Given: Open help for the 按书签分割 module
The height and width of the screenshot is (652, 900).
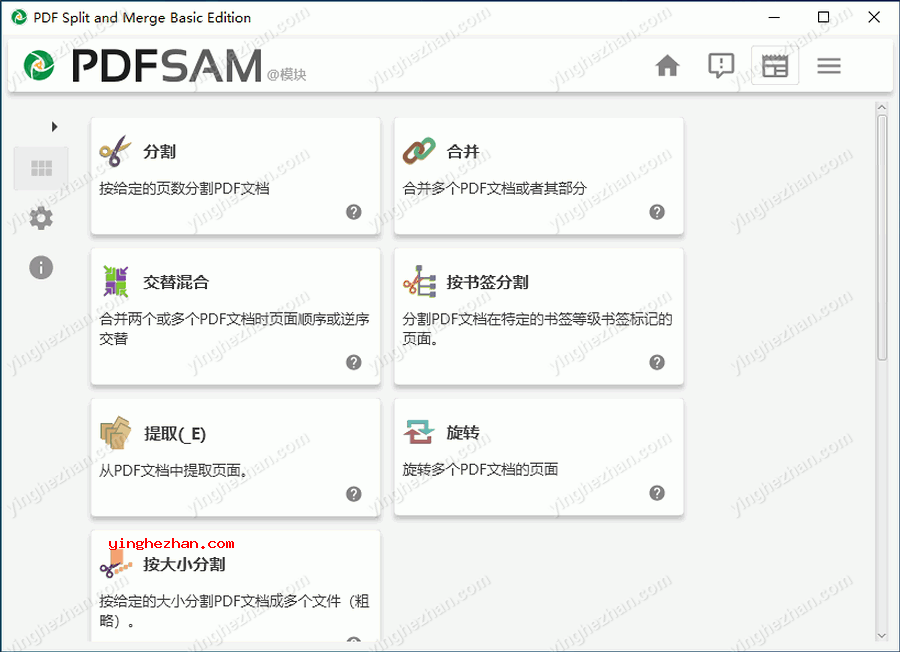Looking at the screenshot, I should 657,363.
